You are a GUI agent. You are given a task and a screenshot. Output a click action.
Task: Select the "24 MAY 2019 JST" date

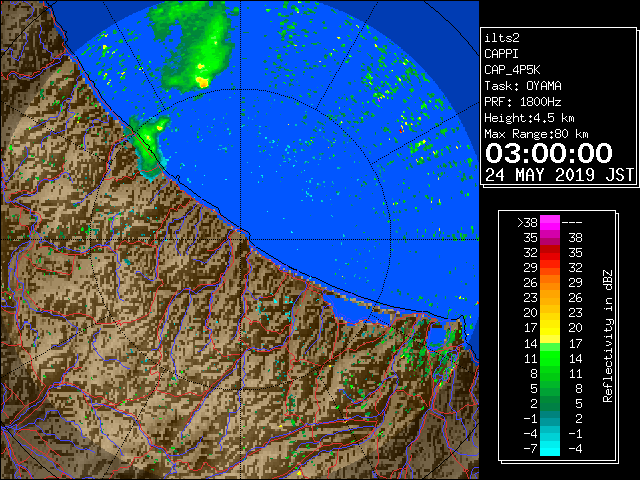click(x=559, y=175)
